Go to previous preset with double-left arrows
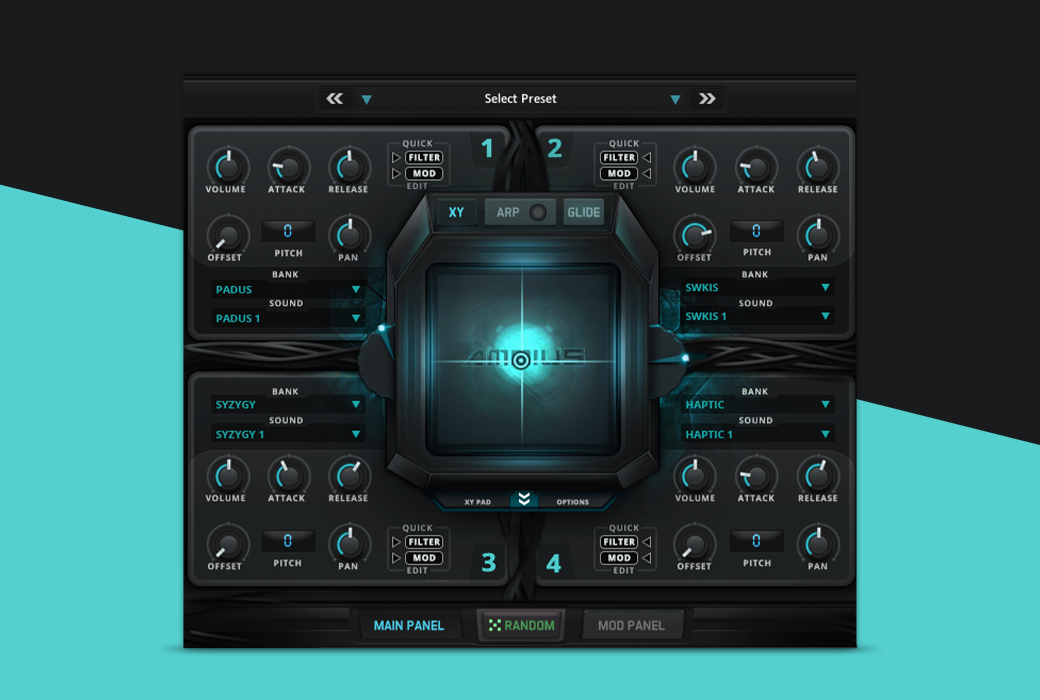Screen dimensions: 1040x700 (x=334, y=99)
